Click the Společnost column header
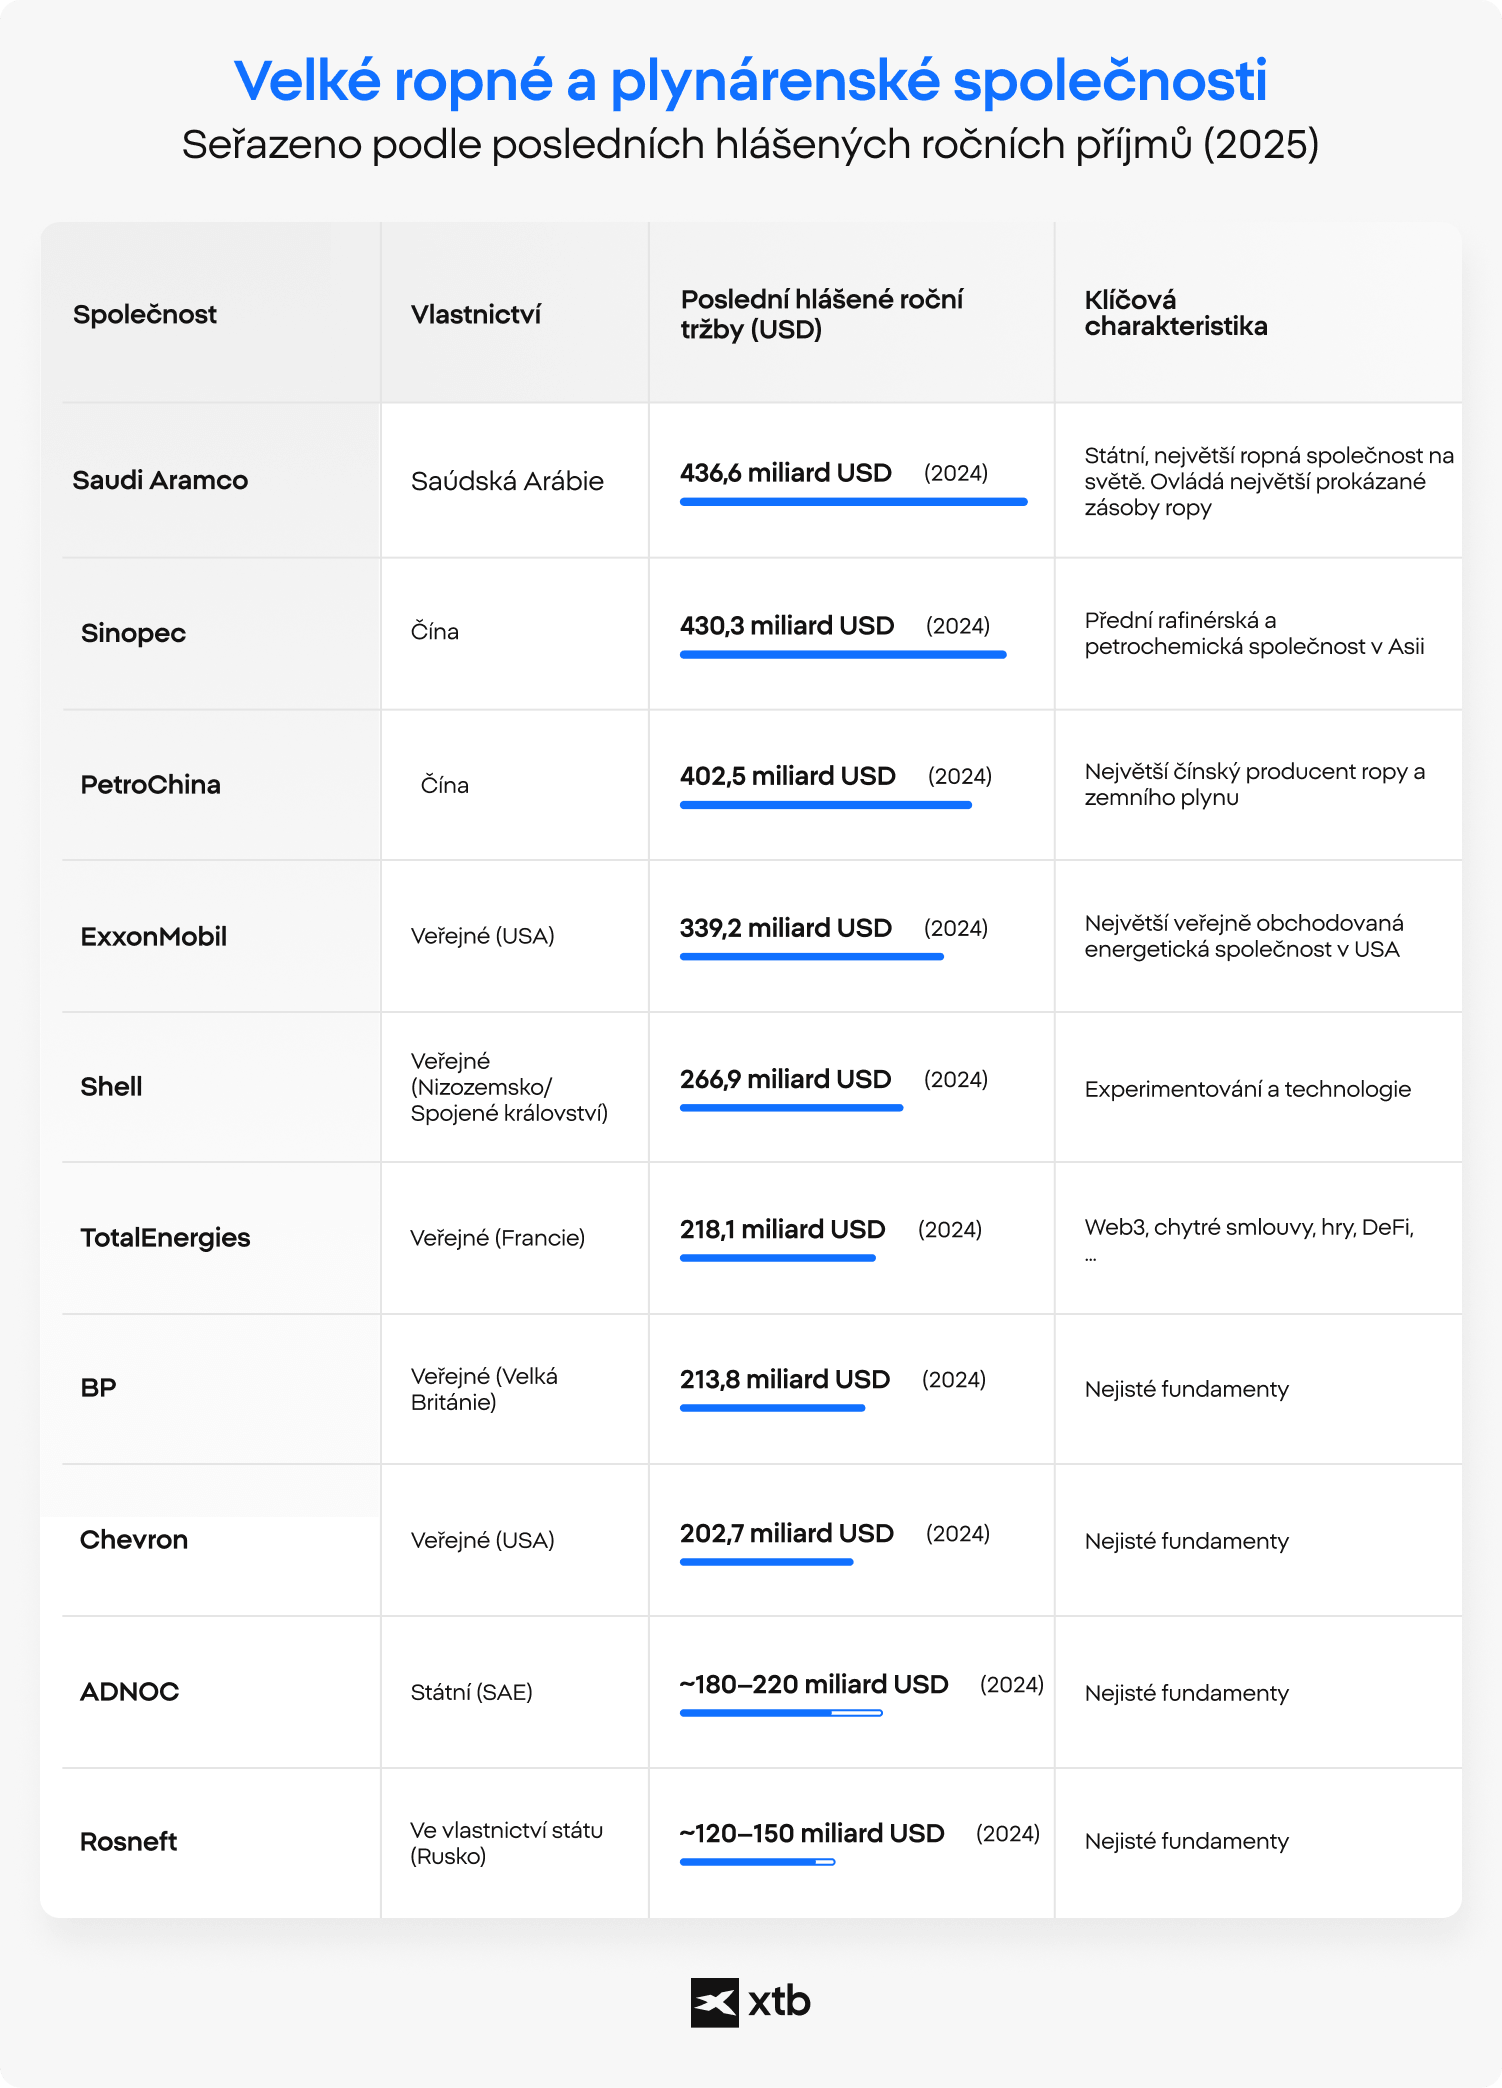Image resolution: width=1502 pixels, height=2088 pixels. 145,314
